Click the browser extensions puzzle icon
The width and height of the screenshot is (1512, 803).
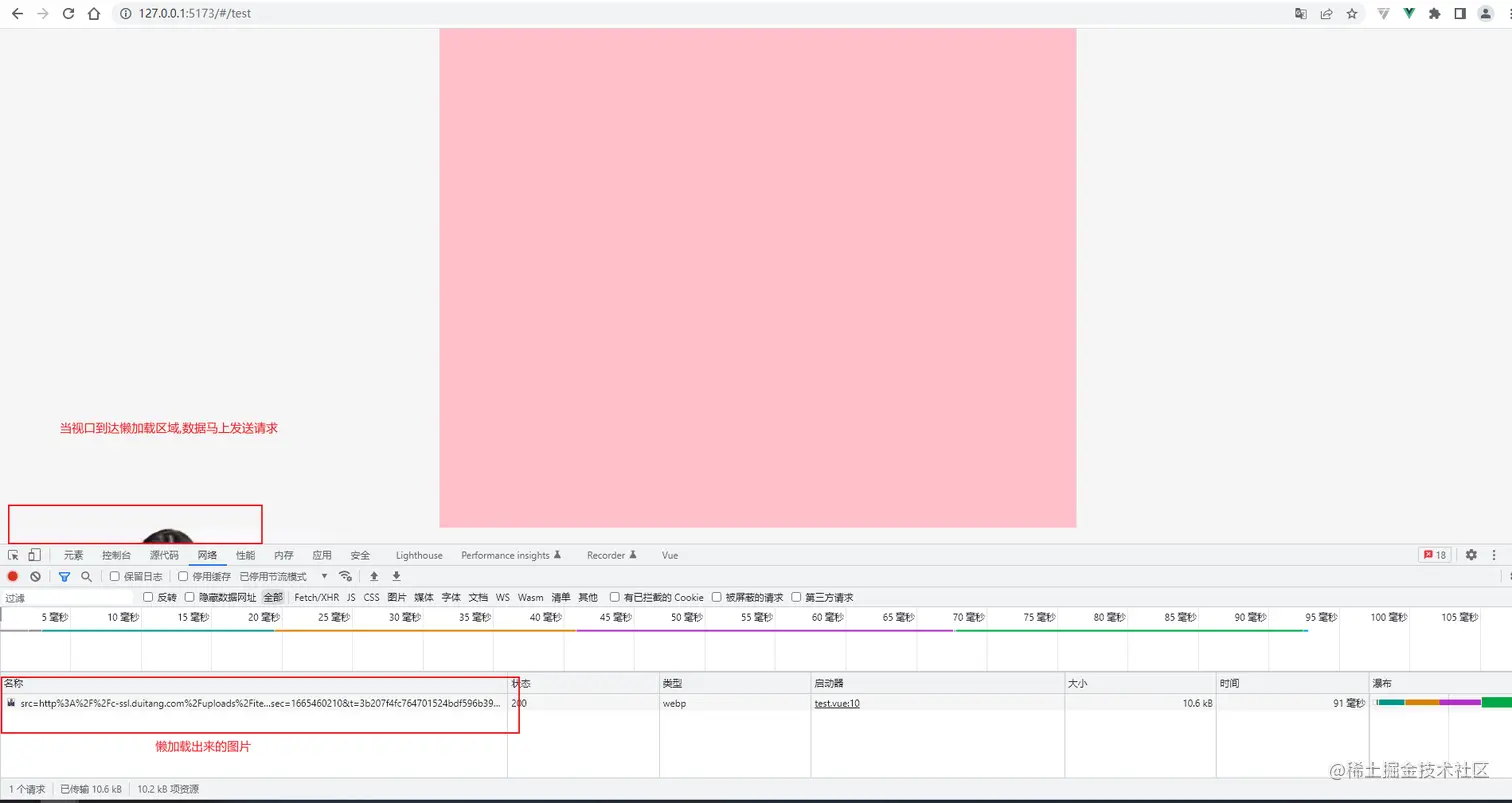(1434, 13)
